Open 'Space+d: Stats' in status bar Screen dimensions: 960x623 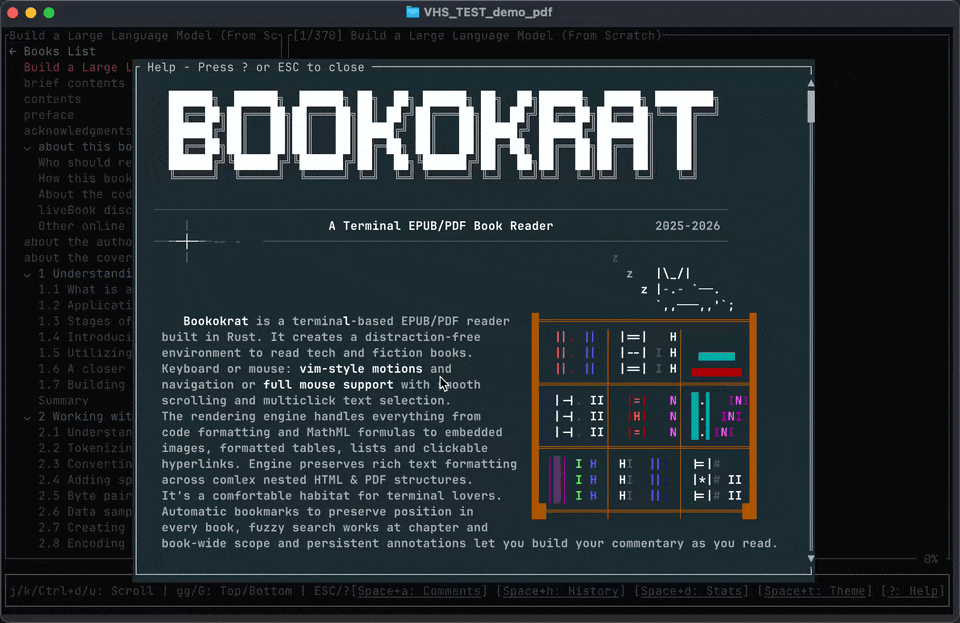click(x=692, y=592)
